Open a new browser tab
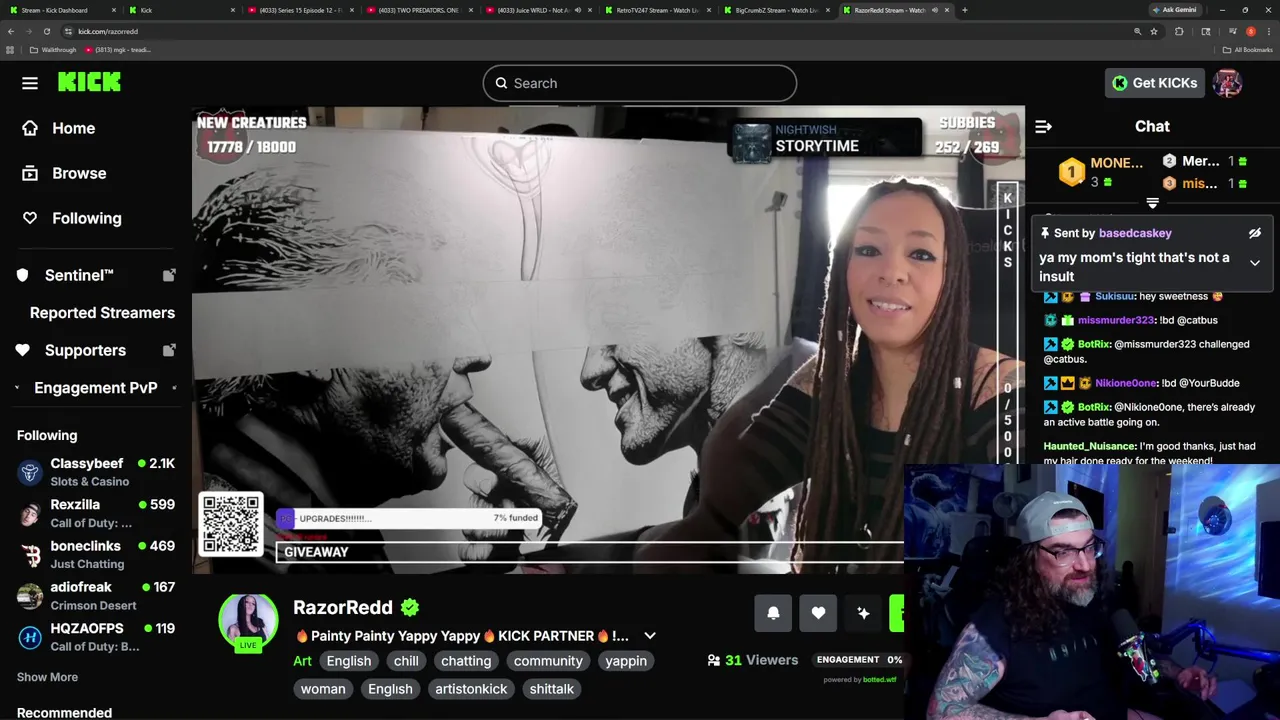The height and width of the screenshot is (720, 1280). coord(964,10)
